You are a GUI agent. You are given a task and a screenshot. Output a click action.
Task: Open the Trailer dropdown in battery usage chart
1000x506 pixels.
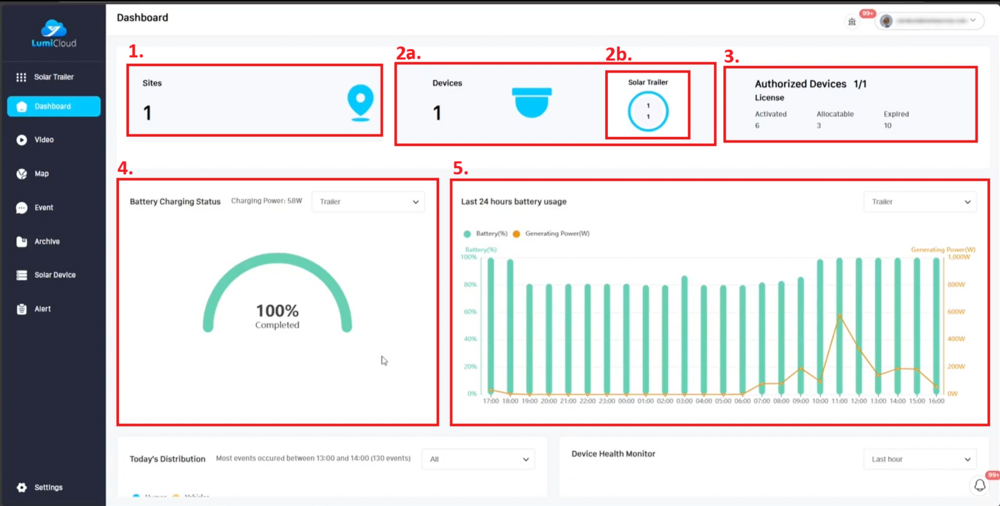(919, 202)
